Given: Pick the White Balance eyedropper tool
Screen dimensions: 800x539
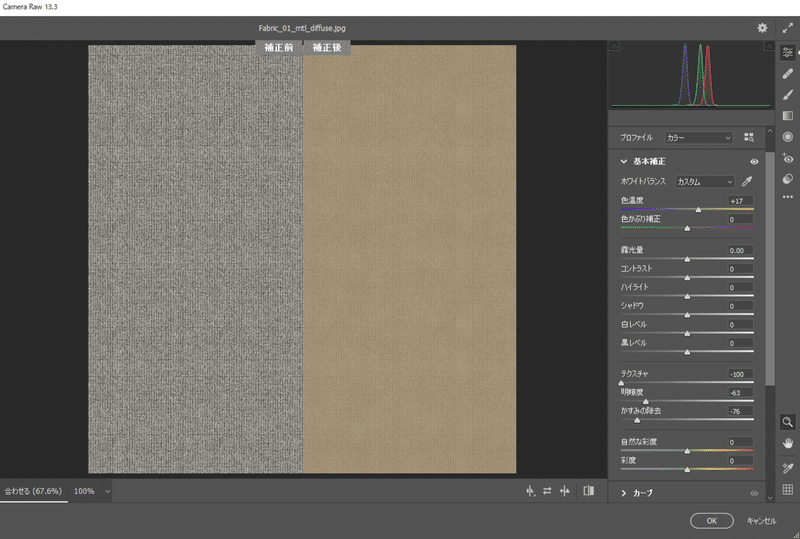Looking at the screenshot, I should [x=747, y=181].
